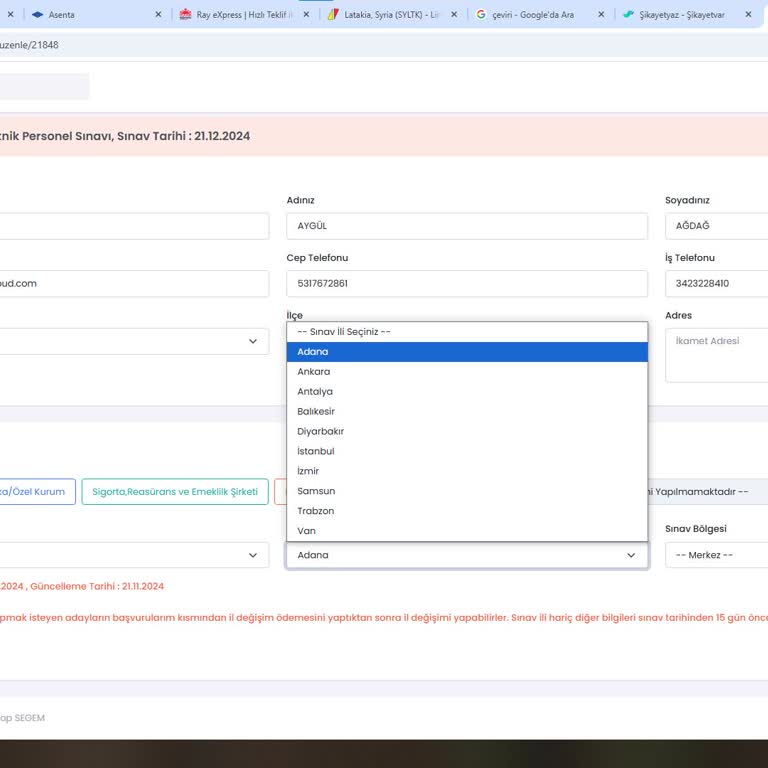Click the Adres İkamet Adresi text area
Image resolution: width=768 pixels, height=768 pixels.
[716, 355]
